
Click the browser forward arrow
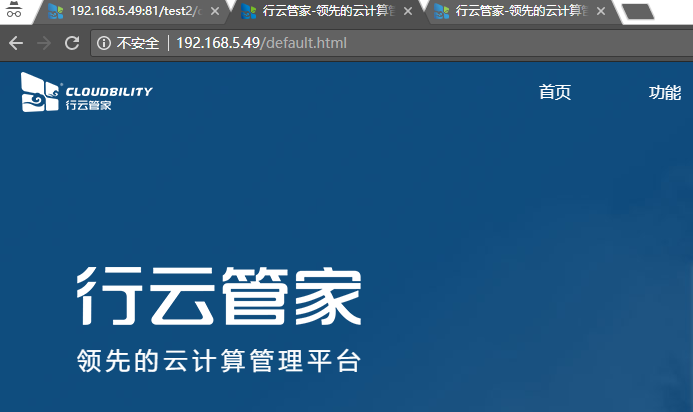44,43
